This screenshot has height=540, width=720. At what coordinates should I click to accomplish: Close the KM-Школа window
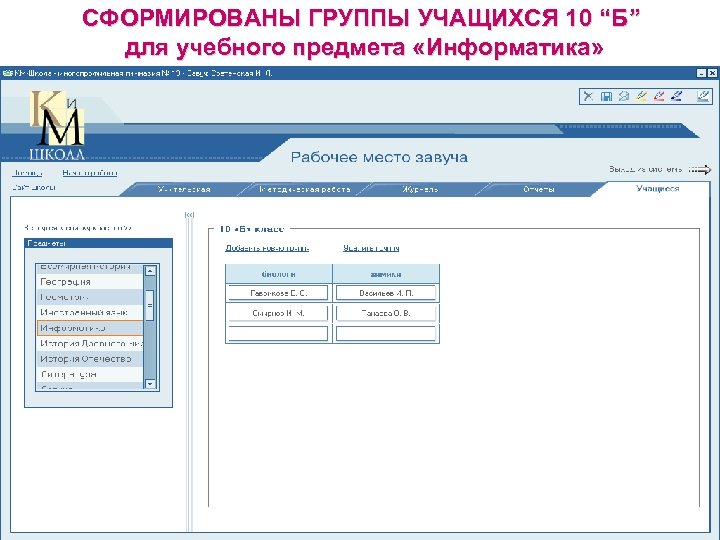point(712,73)
